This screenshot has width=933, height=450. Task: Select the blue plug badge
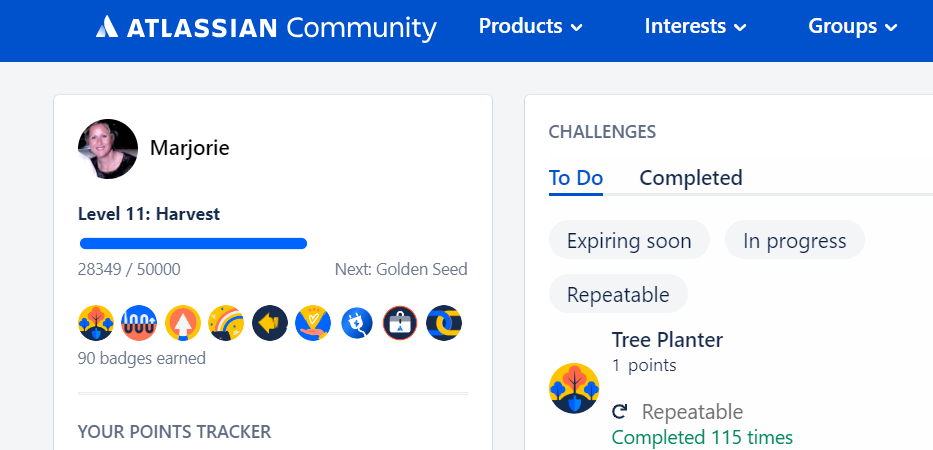point(357,323)
